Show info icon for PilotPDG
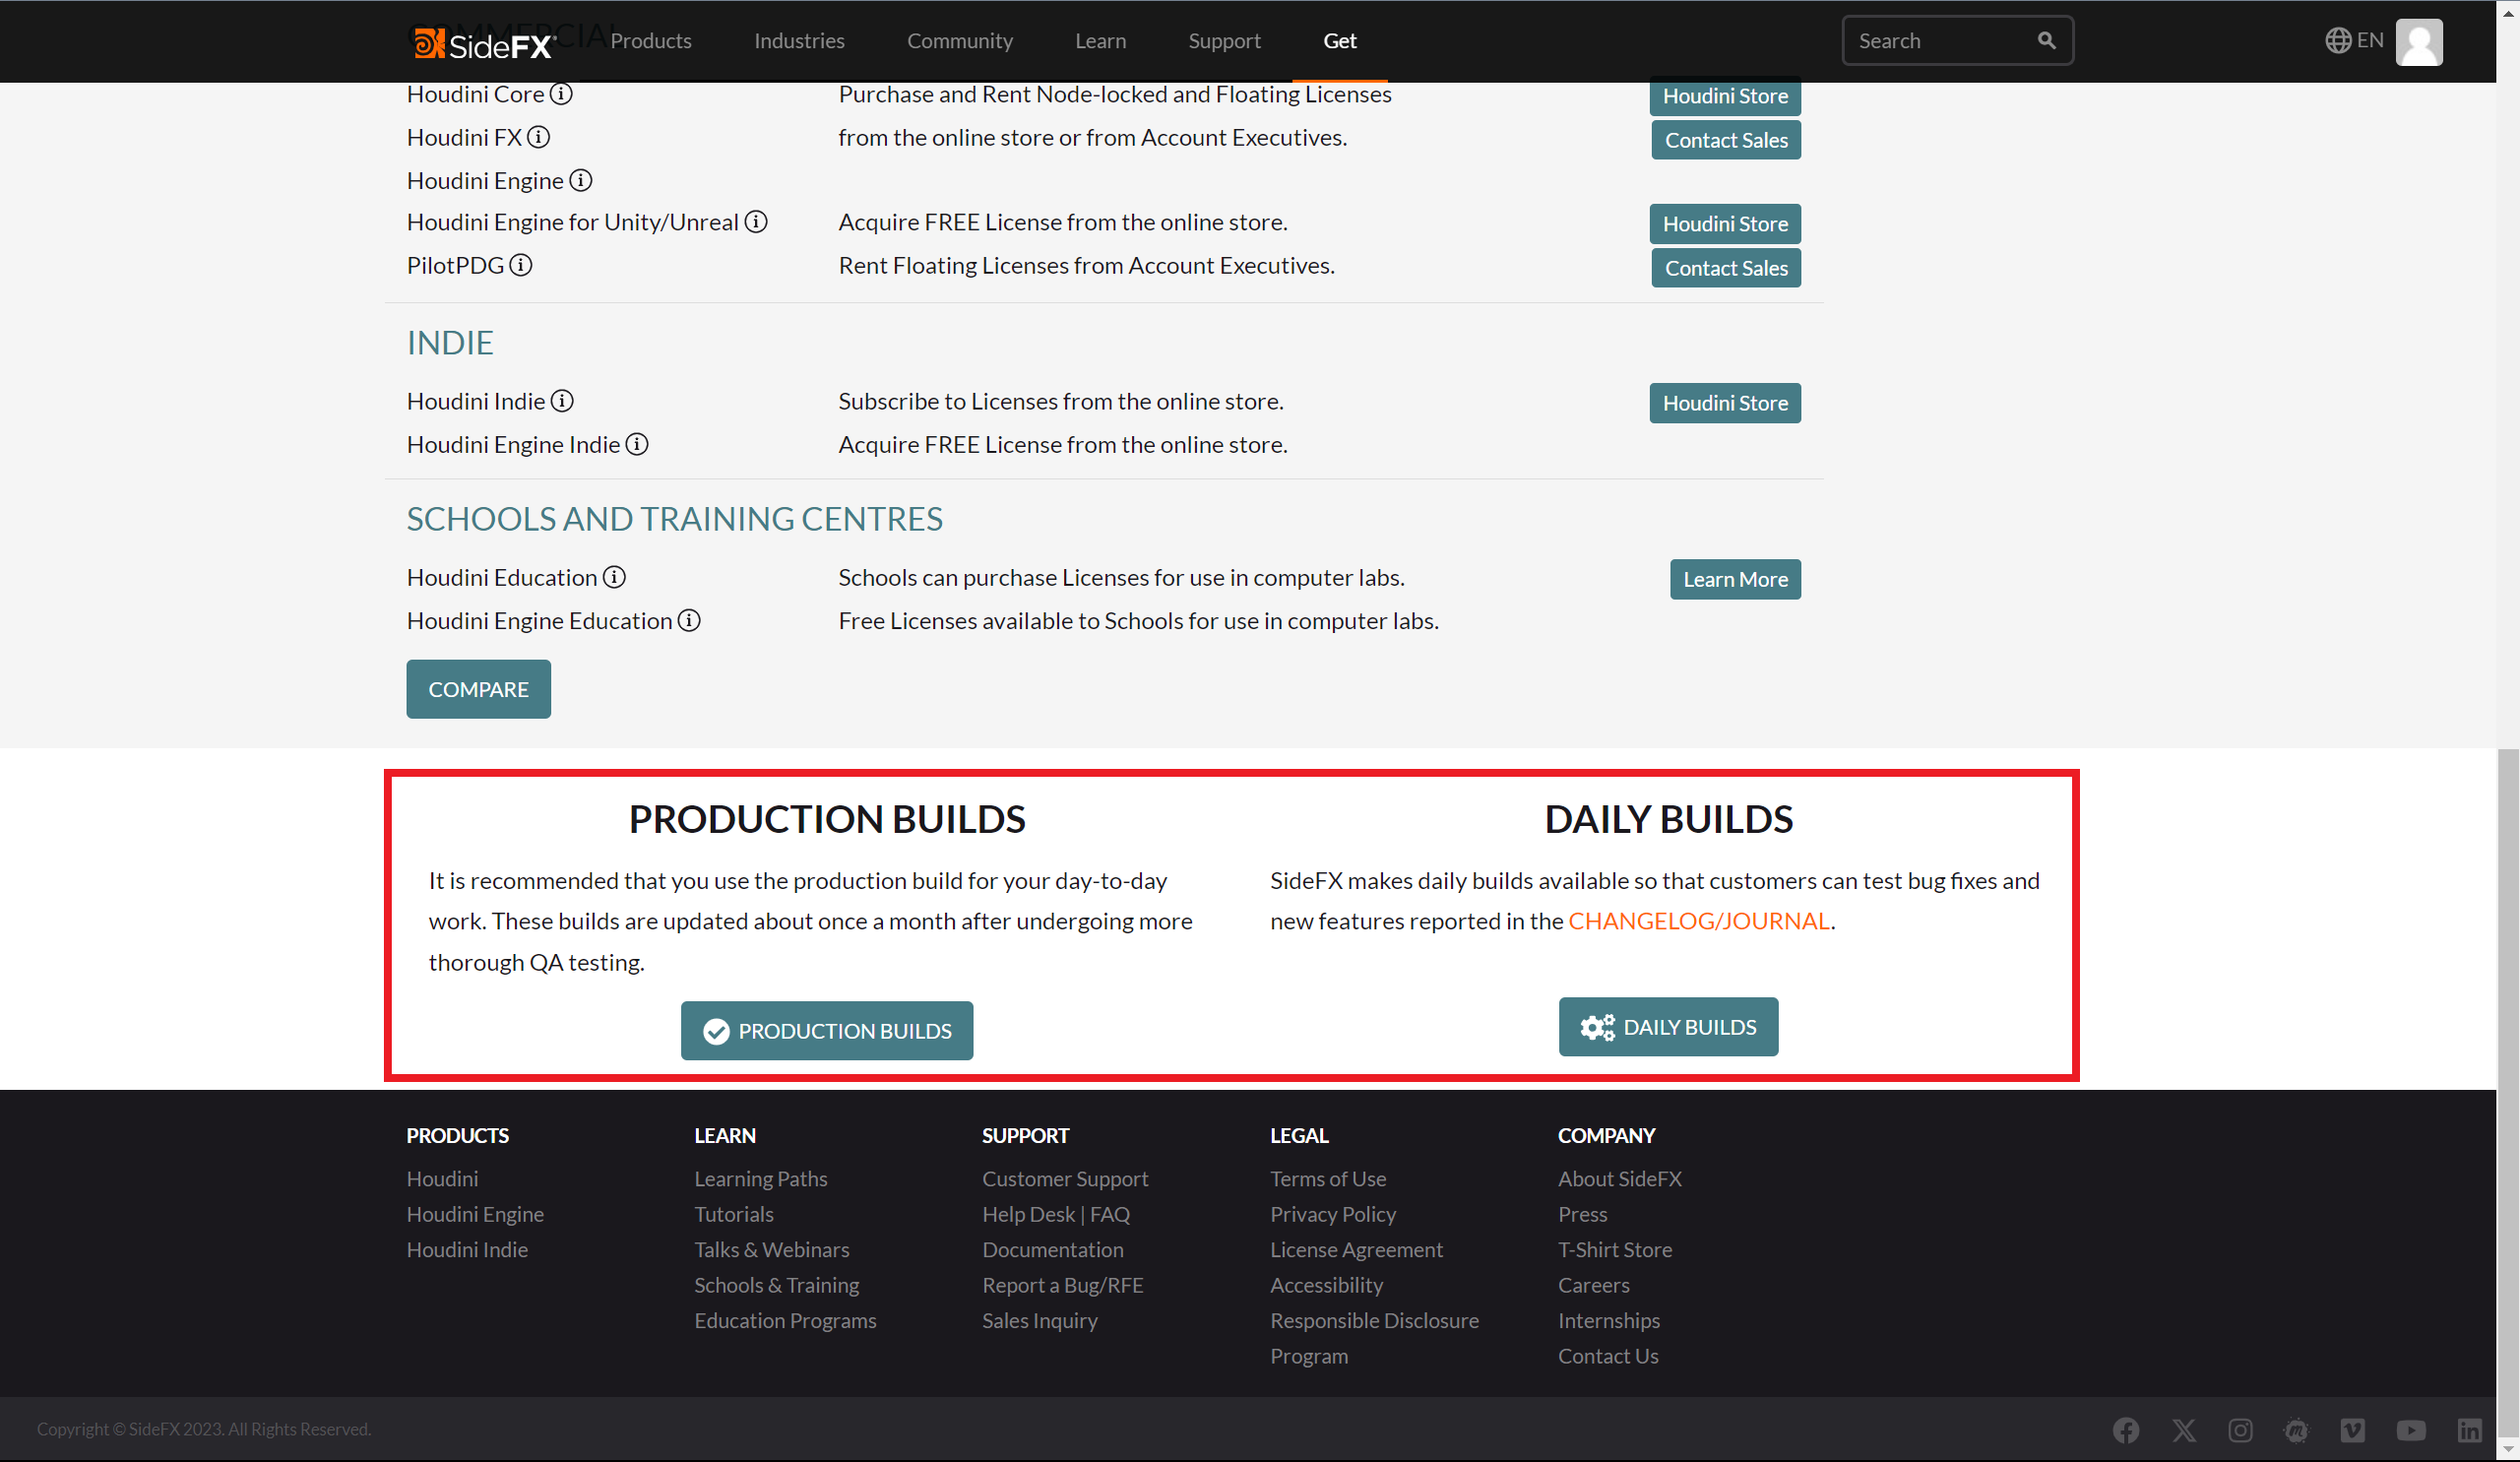Screen dimensions: 2520x1462 (521, 265)
